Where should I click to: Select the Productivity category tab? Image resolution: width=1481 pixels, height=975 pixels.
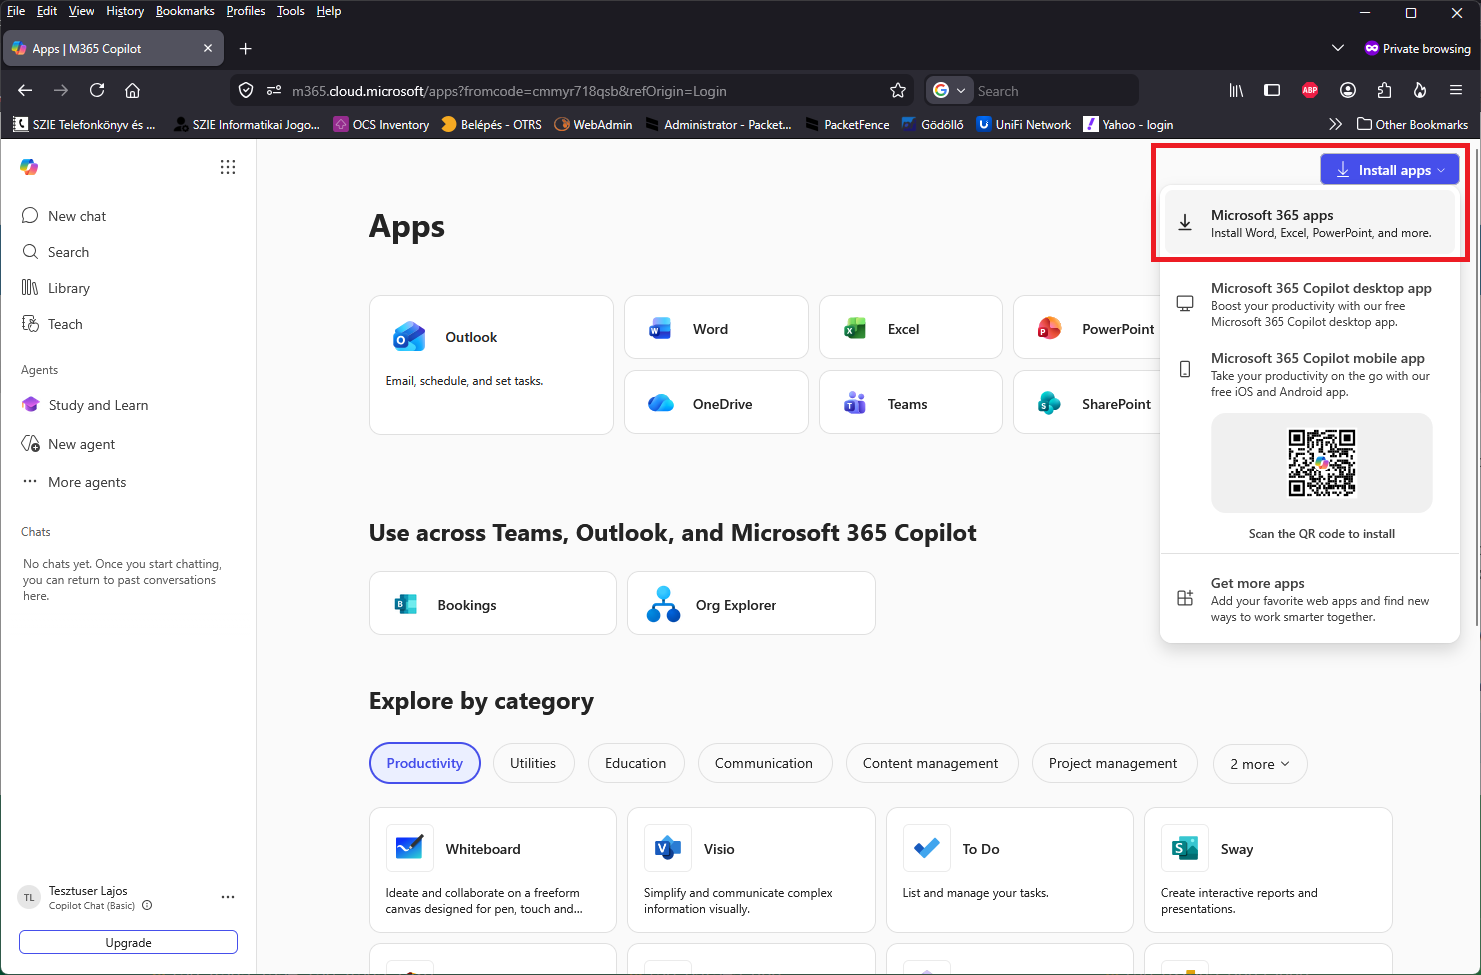[x=425, y=764]
